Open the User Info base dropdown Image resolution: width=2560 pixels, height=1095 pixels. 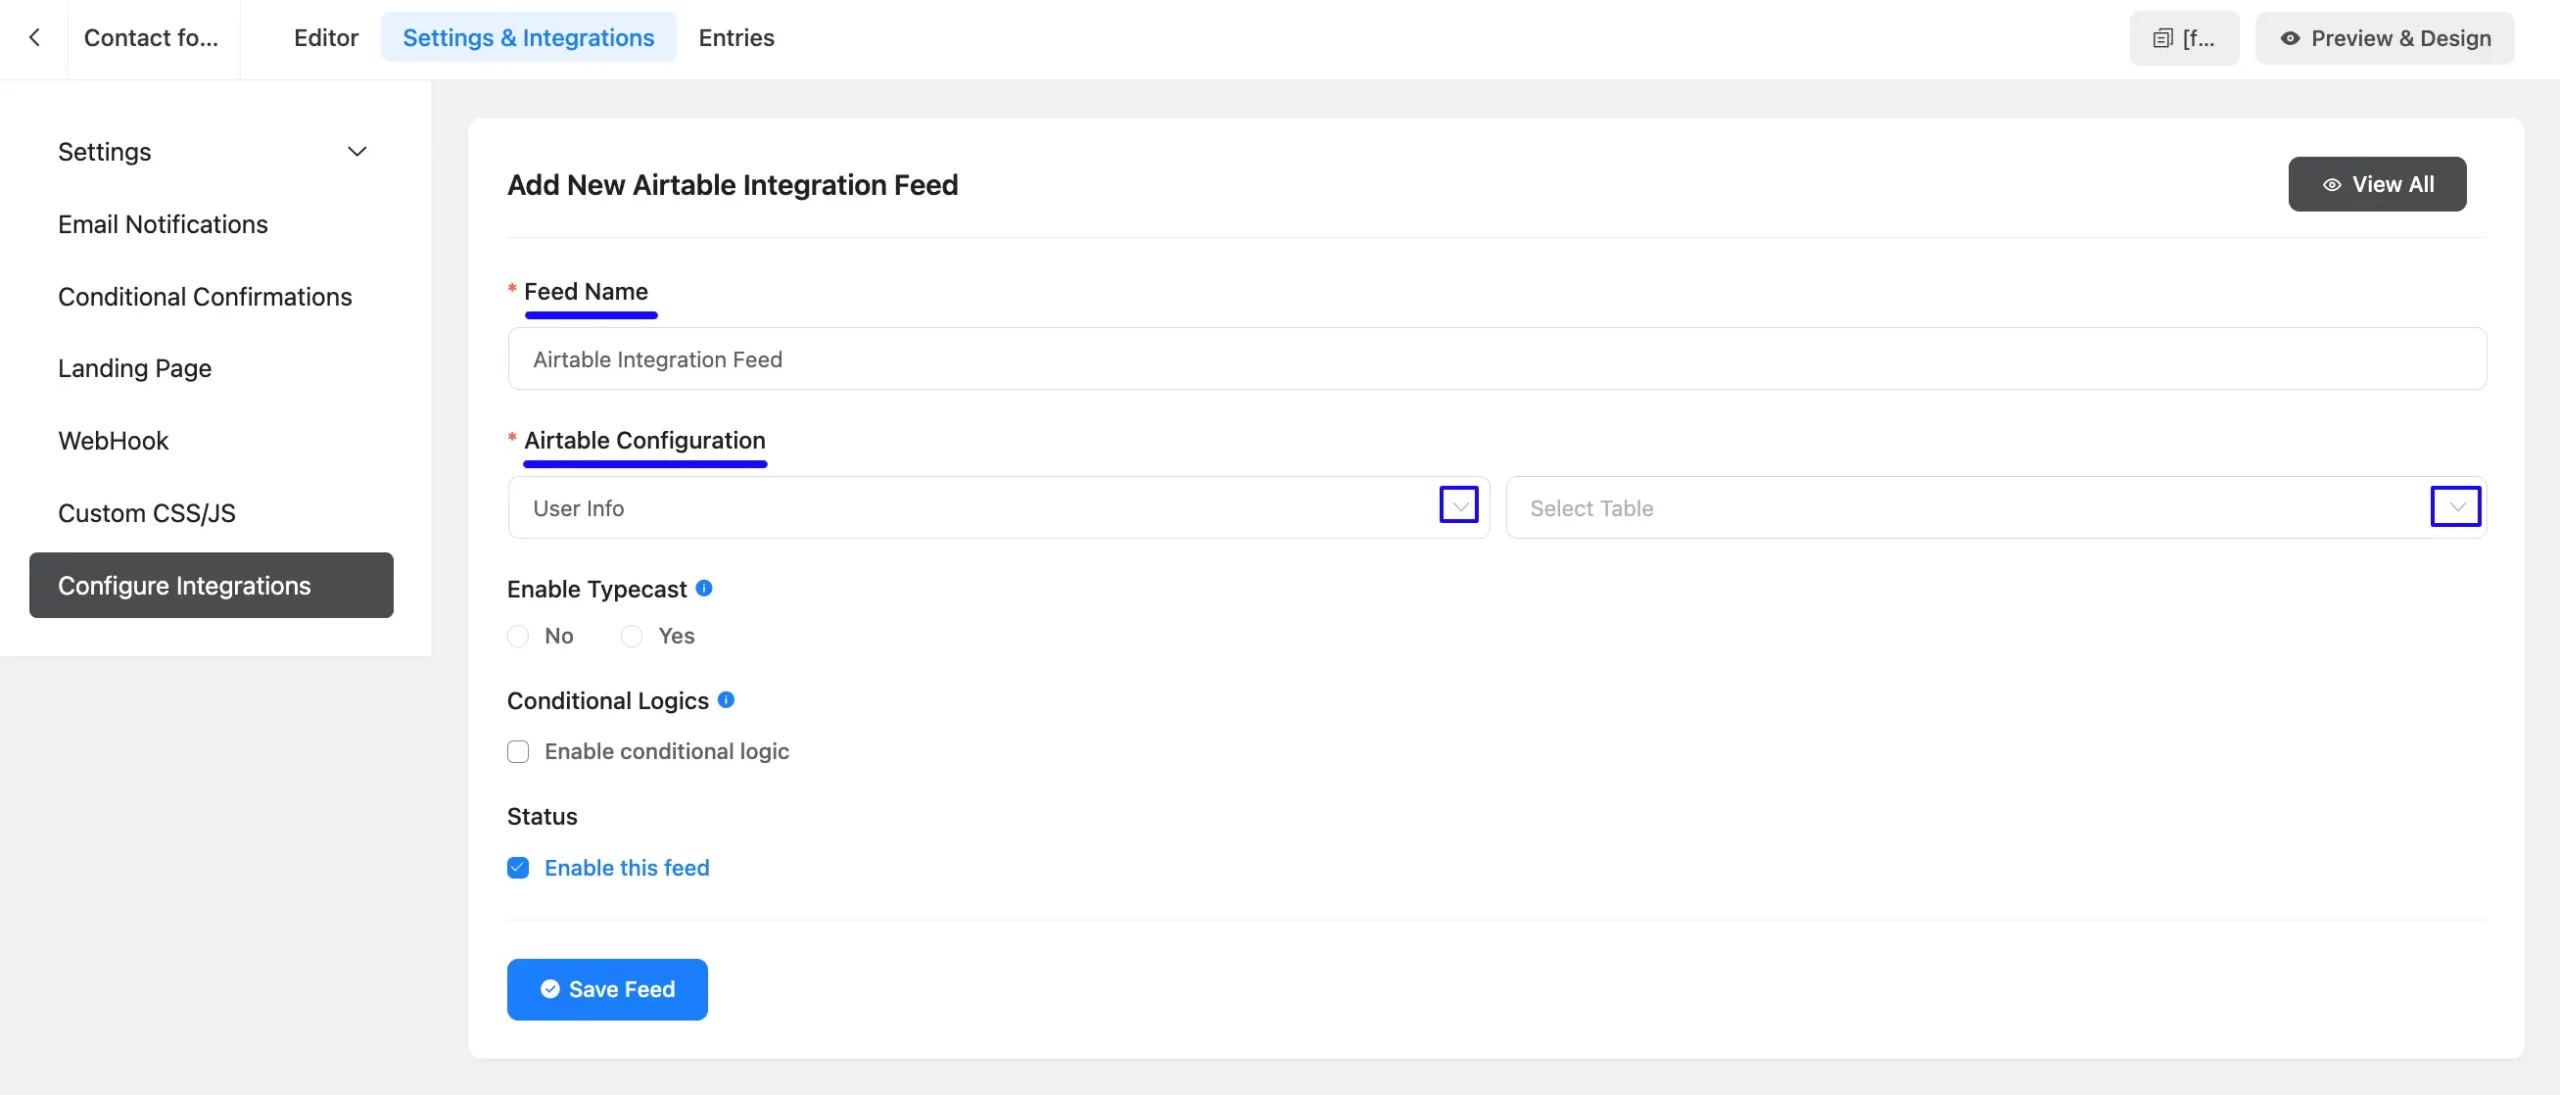(x=998, y=508)
